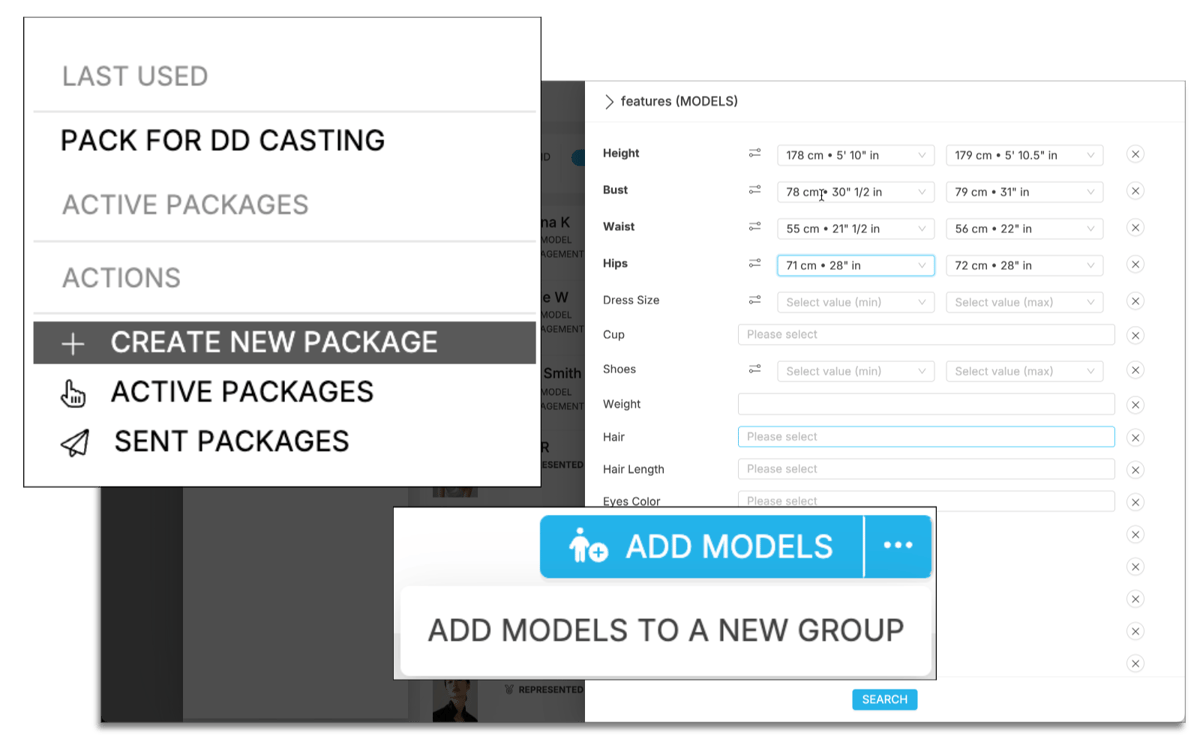1200x736 pixels.
Task: Toggle the range slider icon next to Height
Action: pyautogui.click(x=755, y=154)
